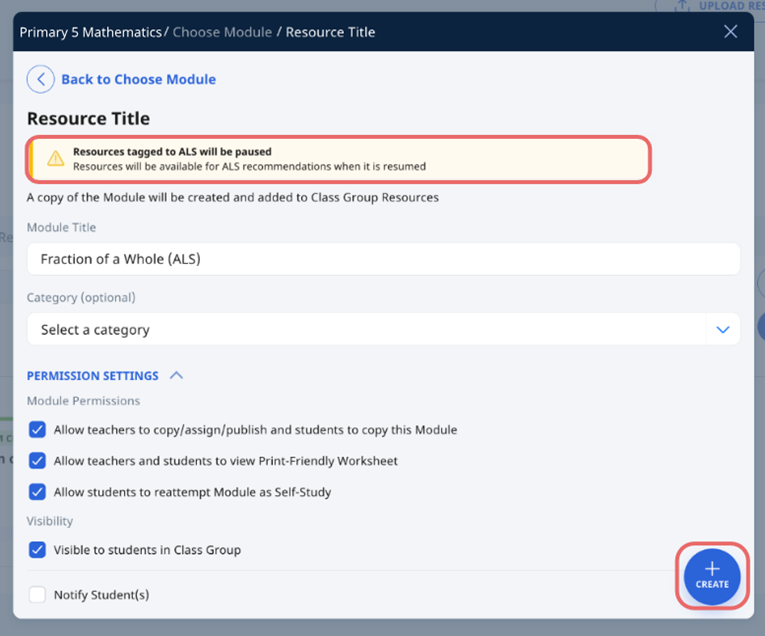Open the Select a category dropdown
The height and width of the screenshot is (636, 765).
(383, 329)
